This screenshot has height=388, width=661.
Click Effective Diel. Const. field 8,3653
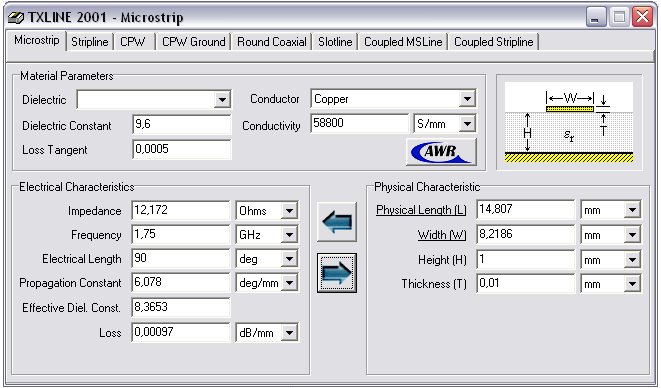[x=181, y=307]
